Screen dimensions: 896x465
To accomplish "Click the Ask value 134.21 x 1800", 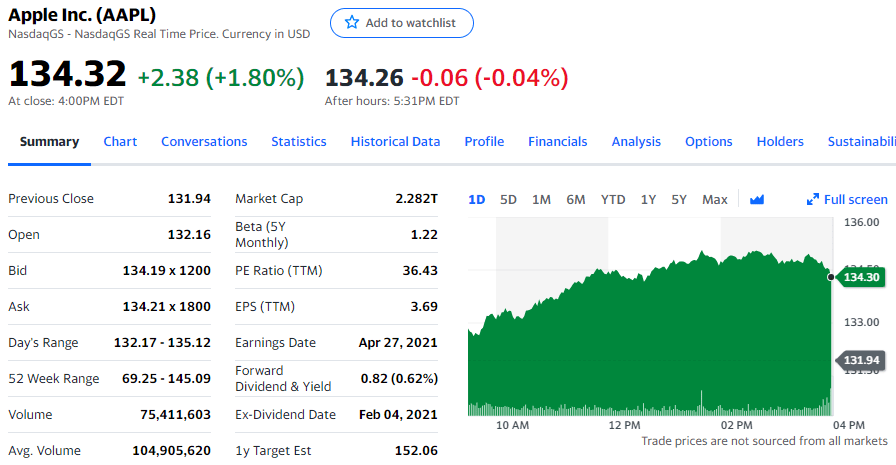I will click(167, 307).
